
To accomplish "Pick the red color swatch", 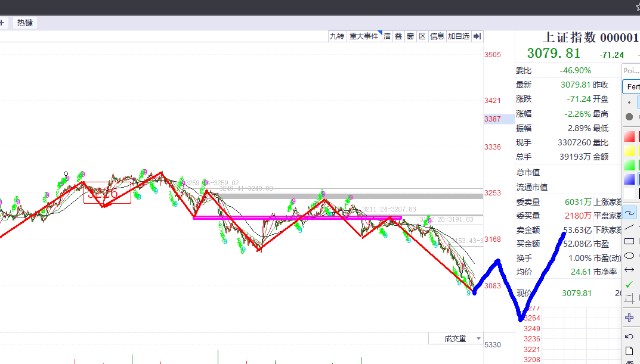I will pos(629,137).
